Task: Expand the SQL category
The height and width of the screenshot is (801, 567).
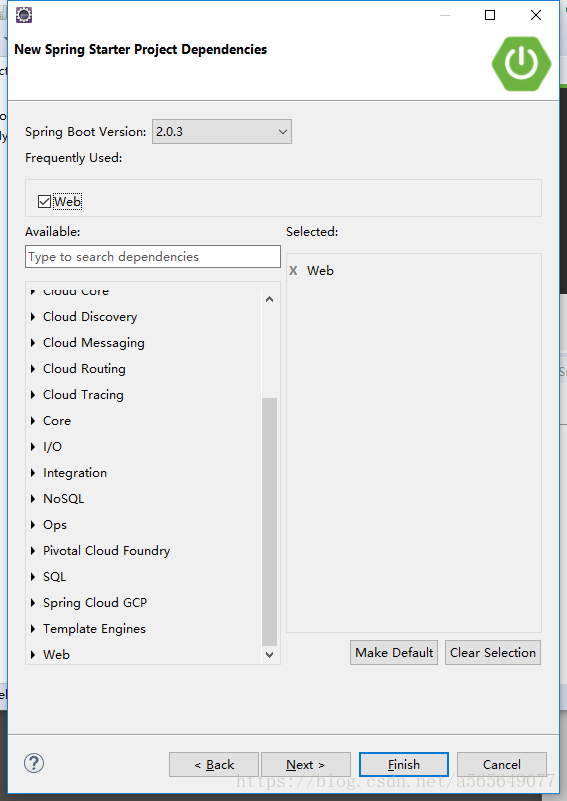Action: point(33,577)
